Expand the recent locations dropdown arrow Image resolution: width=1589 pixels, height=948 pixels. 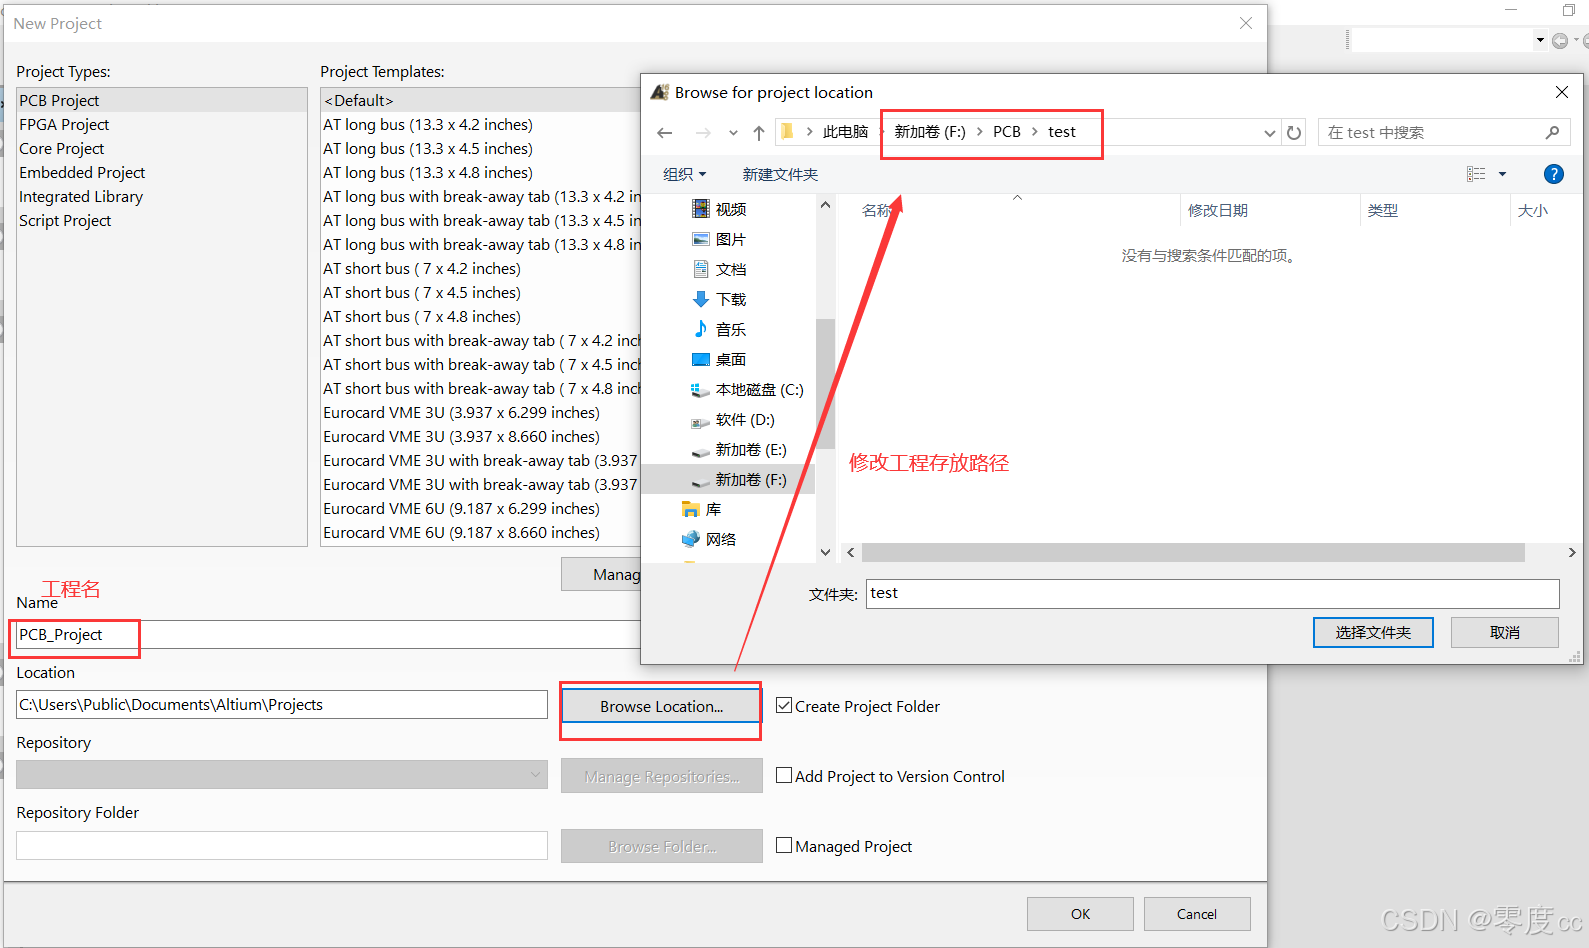(733, 133)
